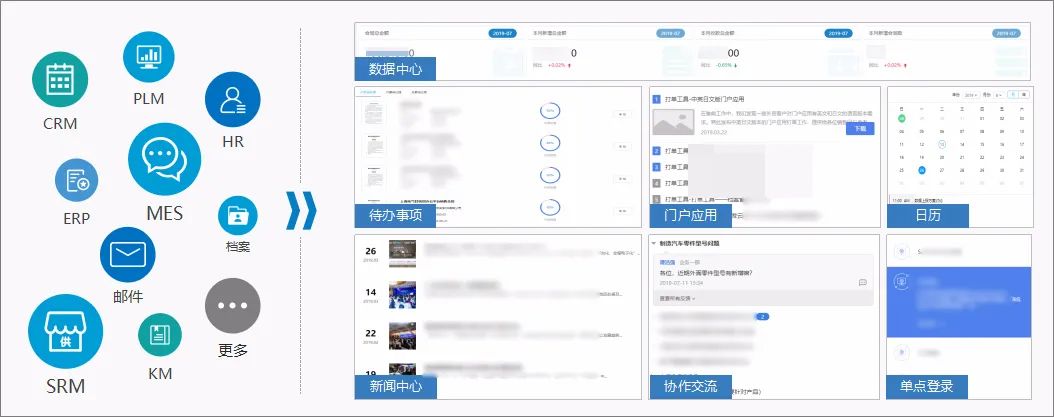
Task: Open the 邮件 envelope icon
Action: tap(128, 254)
